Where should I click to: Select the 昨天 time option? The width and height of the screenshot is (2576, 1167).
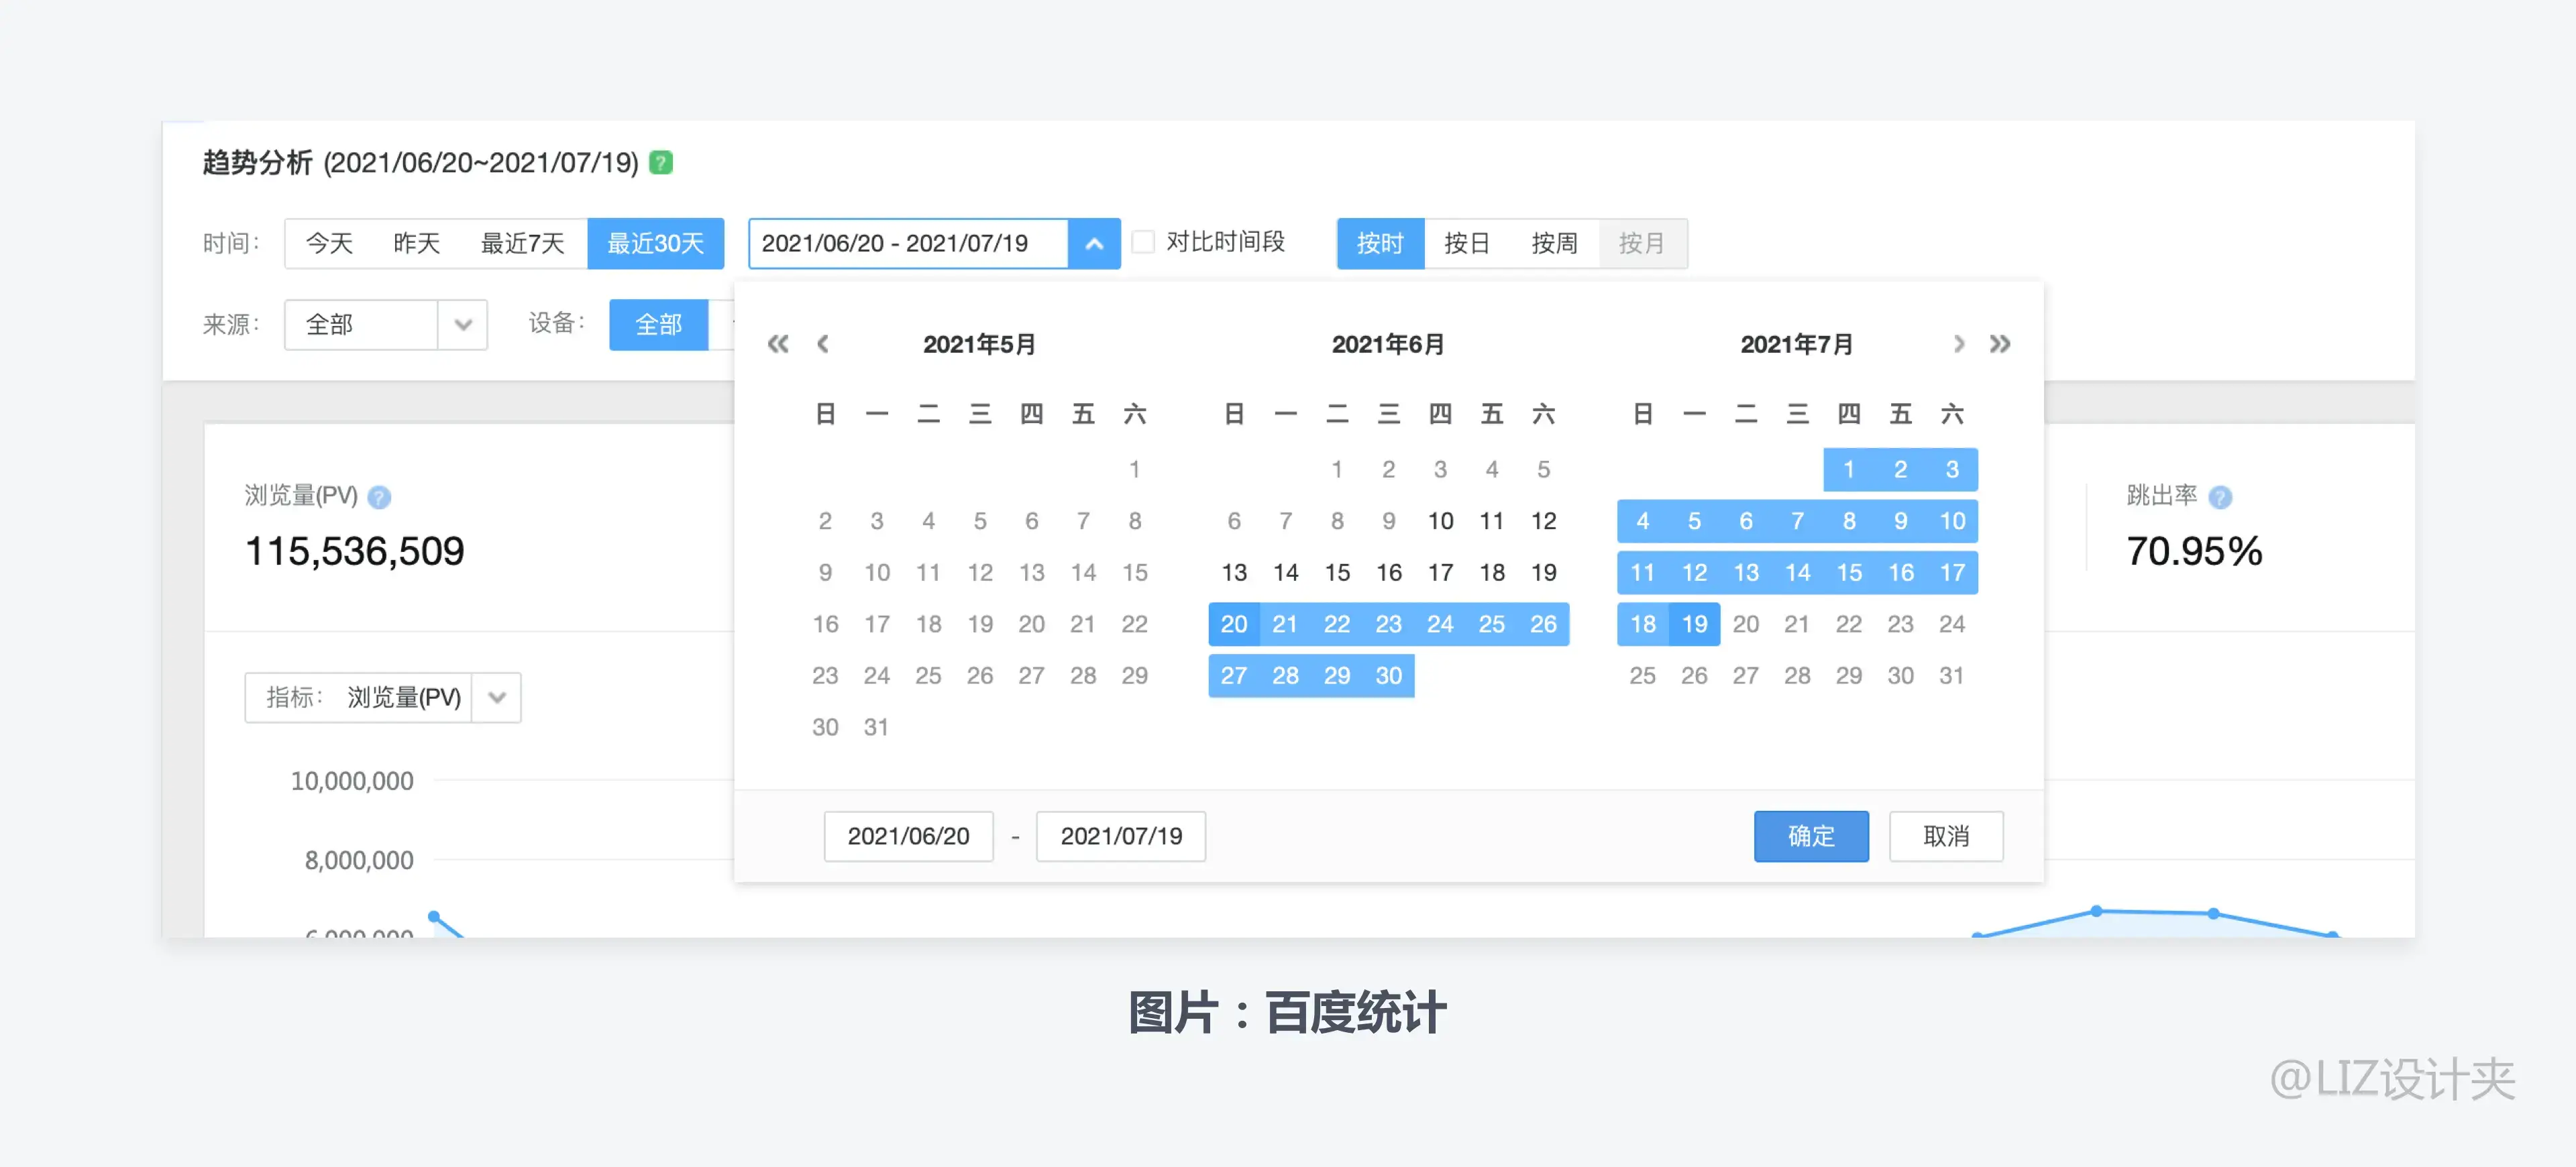(x=416, y=243)
